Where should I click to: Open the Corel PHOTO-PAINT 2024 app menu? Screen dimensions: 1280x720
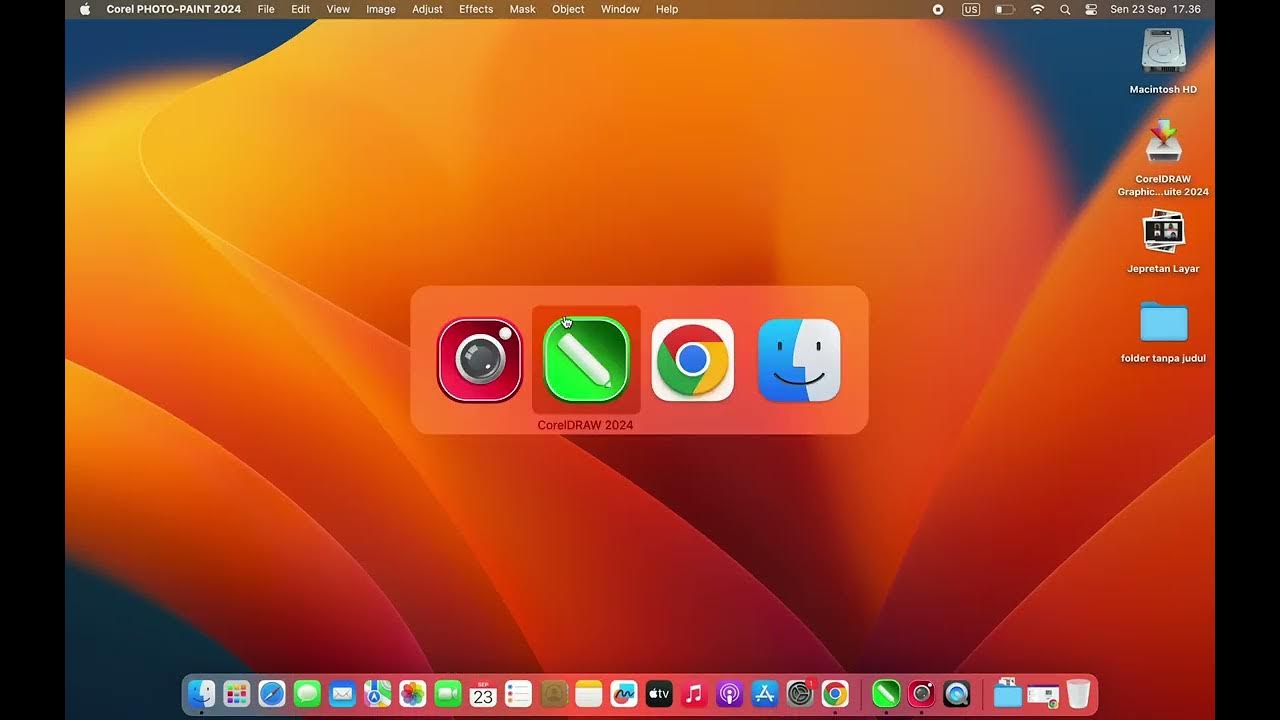[x=174, y=9]
